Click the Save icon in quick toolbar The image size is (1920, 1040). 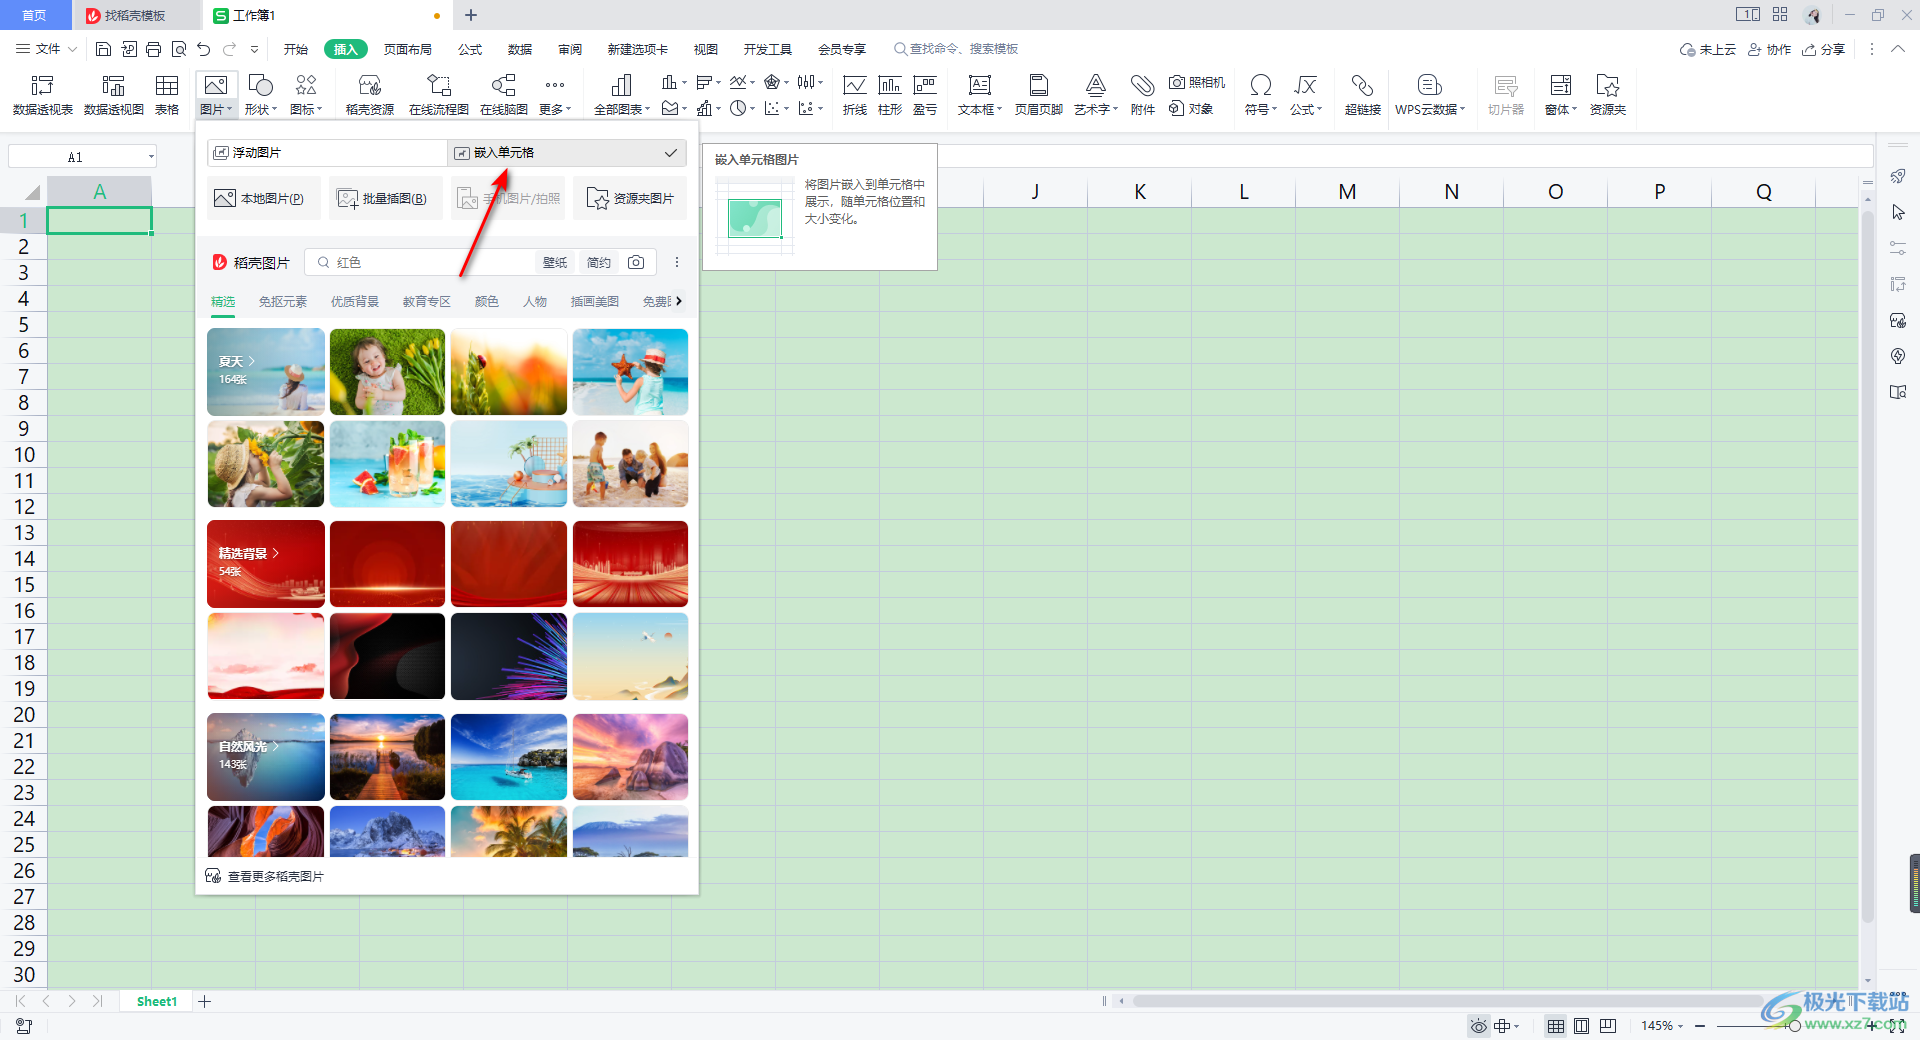click(103, 49)
